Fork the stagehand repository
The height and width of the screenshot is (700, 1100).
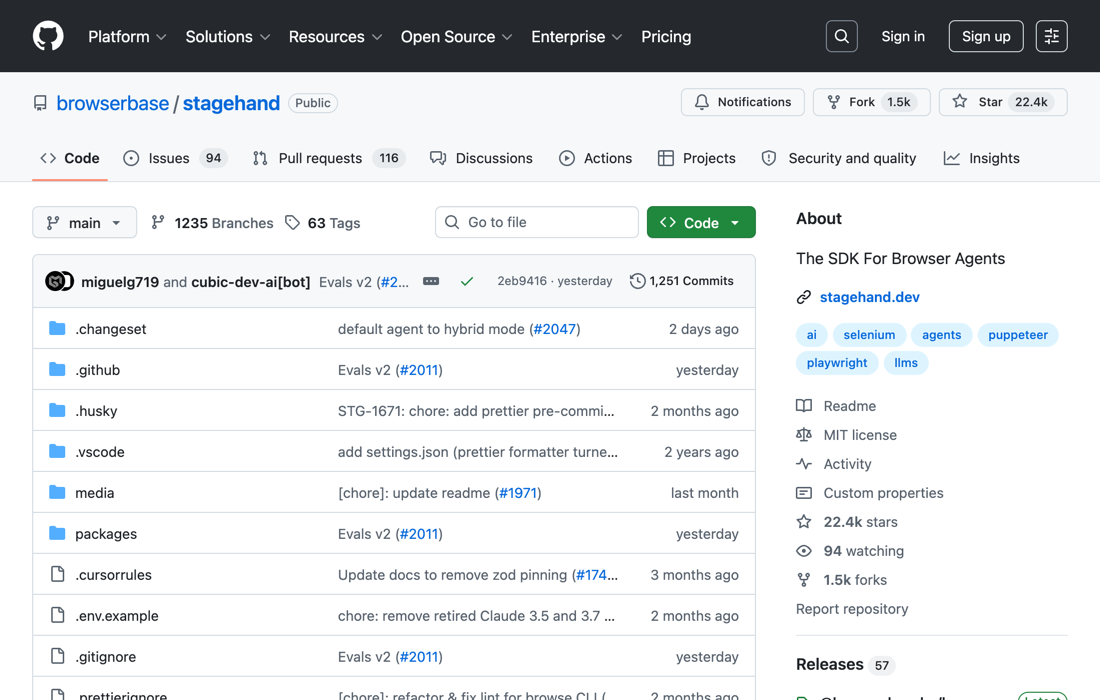(871, 102)
